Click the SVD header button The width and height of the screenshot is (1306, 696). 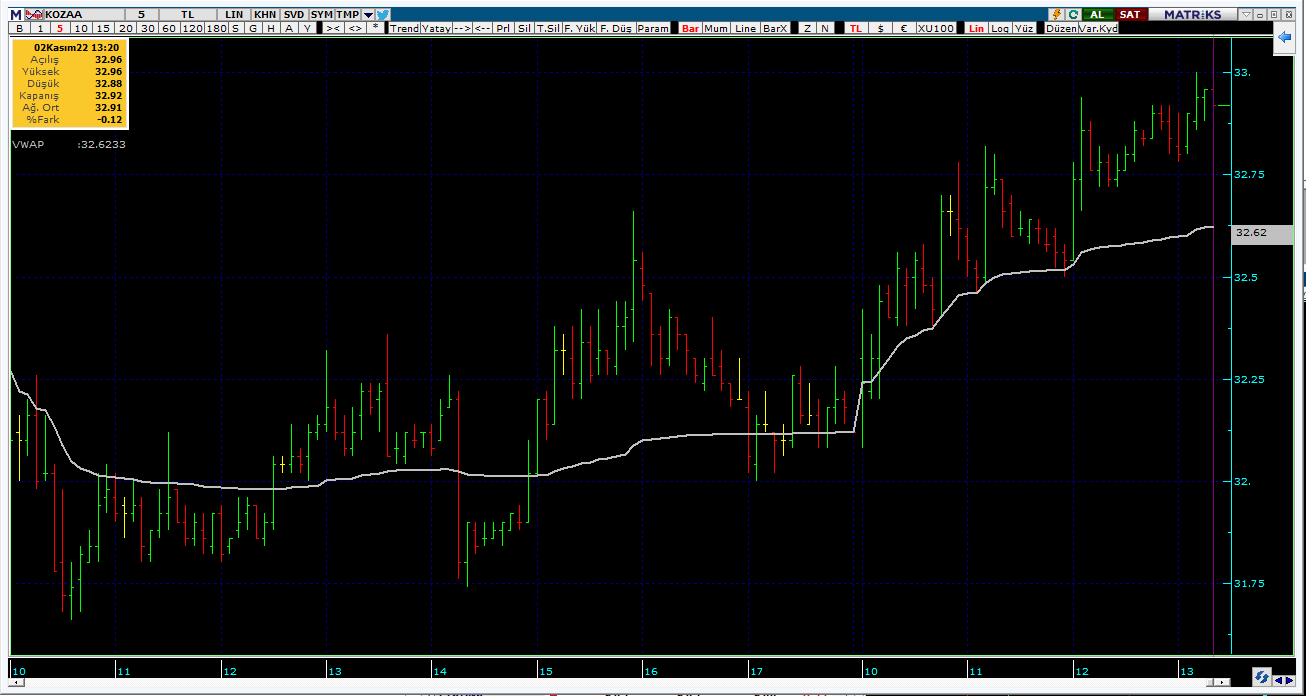(x=293, y=15)
